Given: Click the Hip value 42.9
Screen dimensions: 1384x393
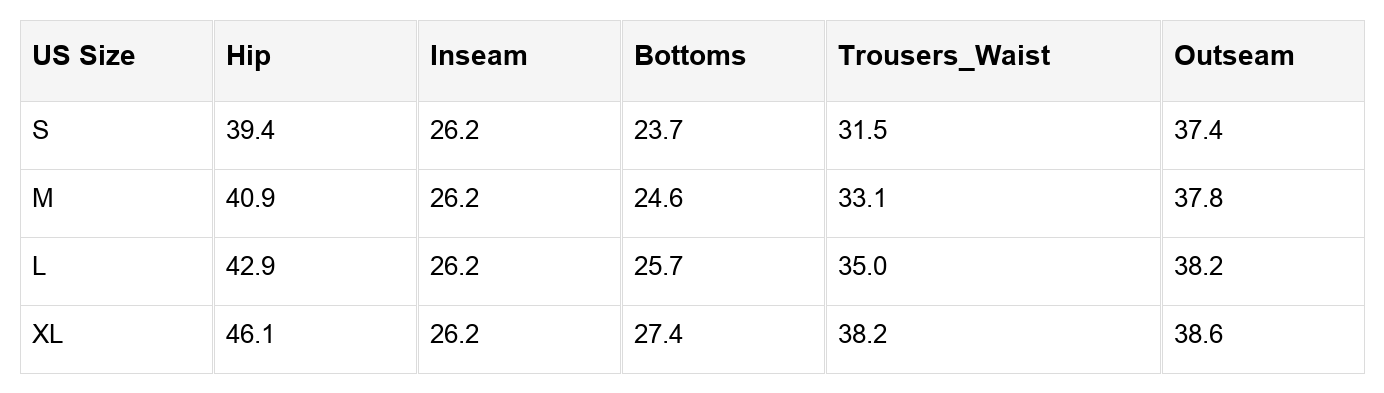Looking at the screenshot, I should click(x=250, y=267).
